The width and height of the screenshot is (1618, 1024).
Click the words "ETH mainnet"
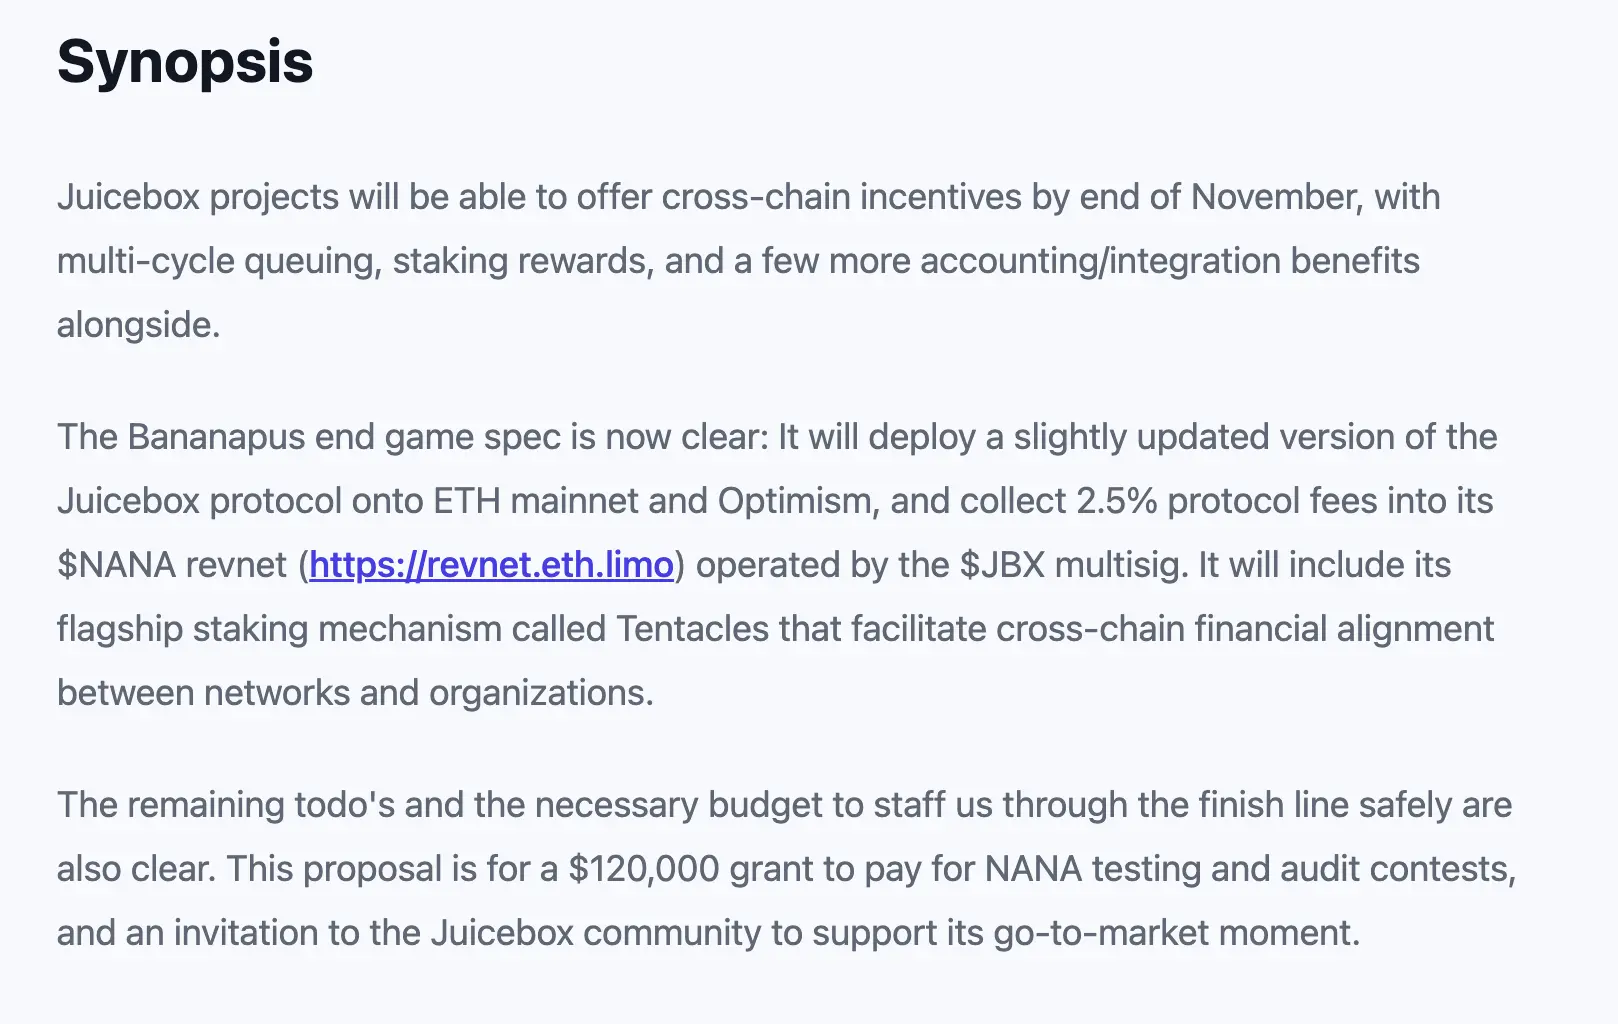tap(535, 501)
